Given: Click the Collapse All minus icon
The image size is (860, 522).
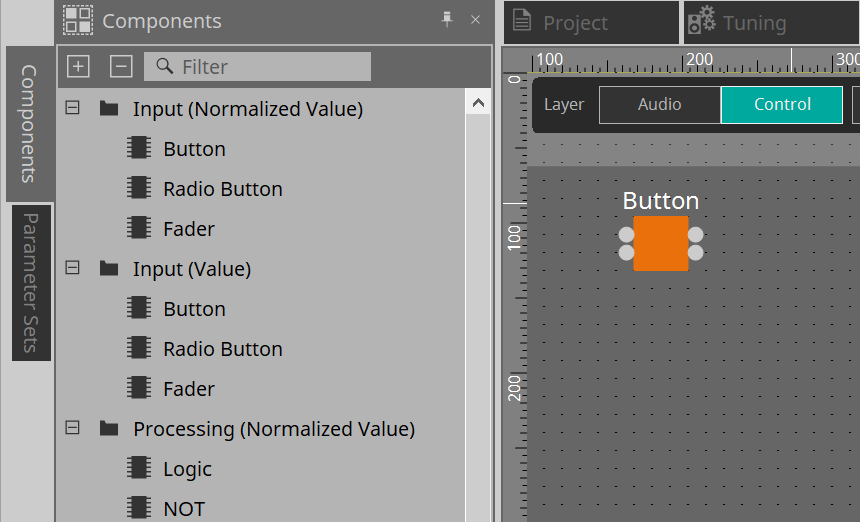Looking at the screenshot, I should coord(121,66).
